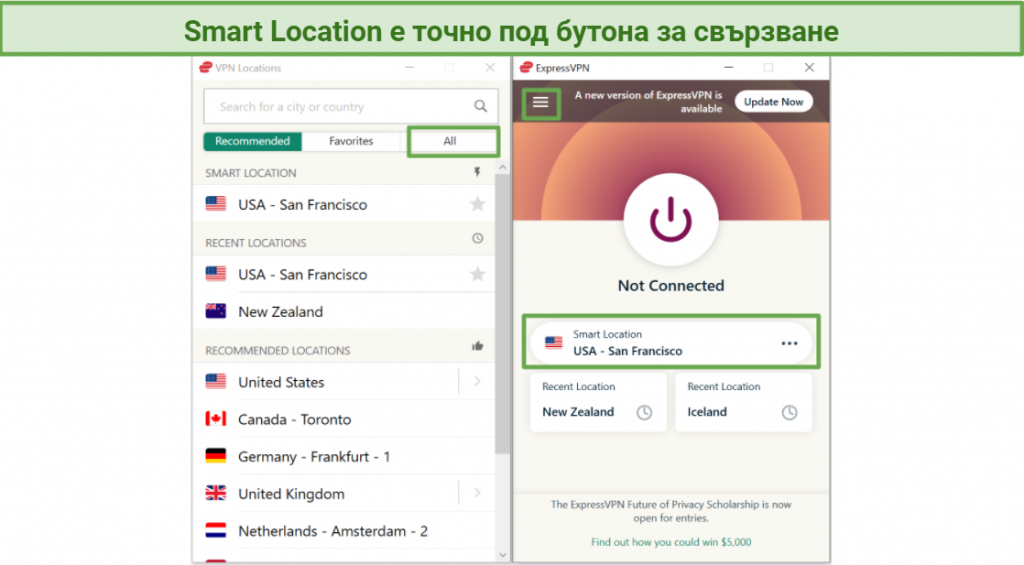1024x565 pixels.
Task: Click the clock icon on New Zealand recent card
Action: coord(644,412)
